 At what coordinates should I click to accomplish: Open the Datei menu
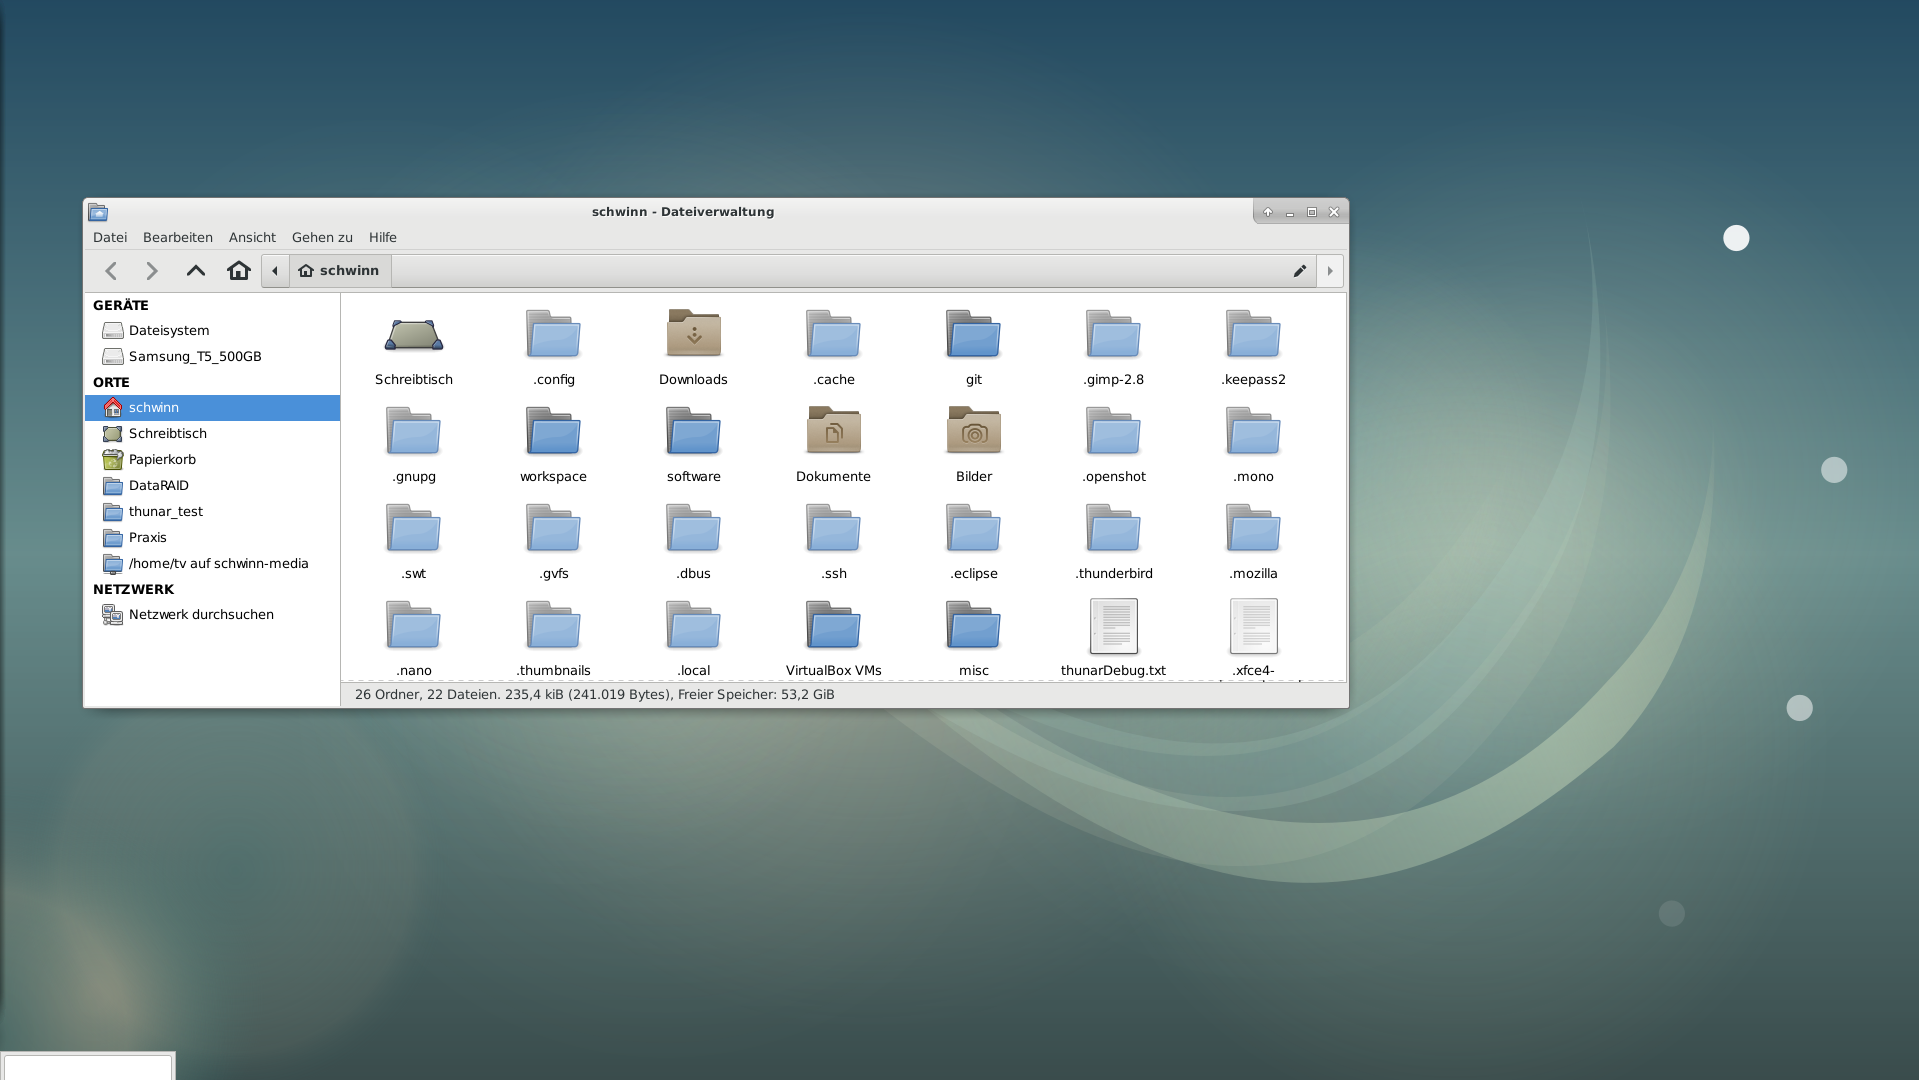[x=110, y=237]
